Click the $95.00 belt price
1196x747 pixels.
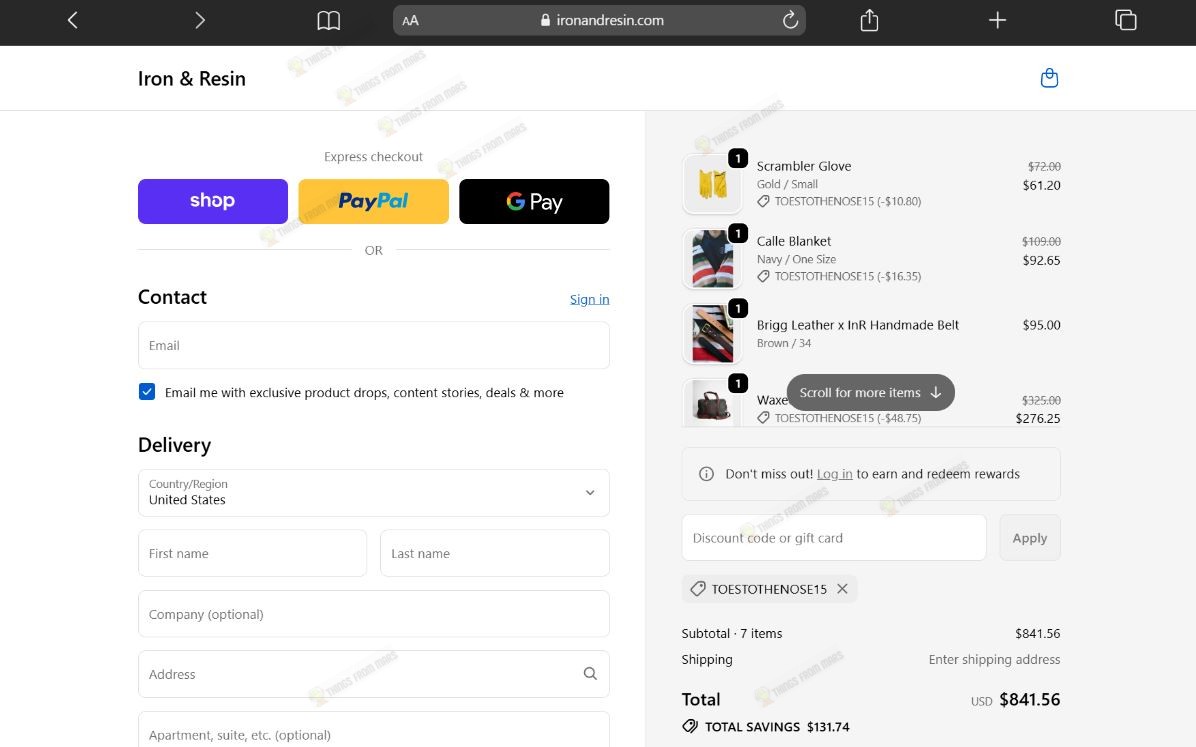tap(1041, 324)
